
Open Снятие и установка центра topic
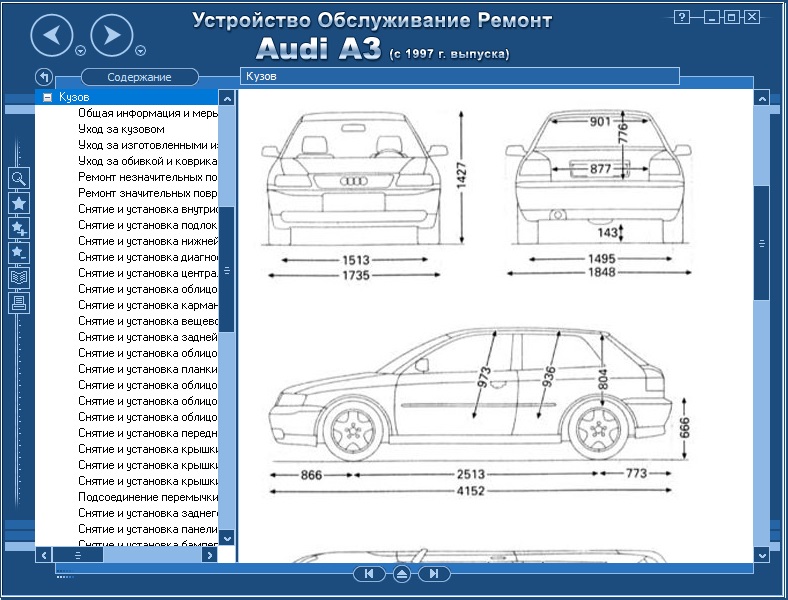click(148, 273)
